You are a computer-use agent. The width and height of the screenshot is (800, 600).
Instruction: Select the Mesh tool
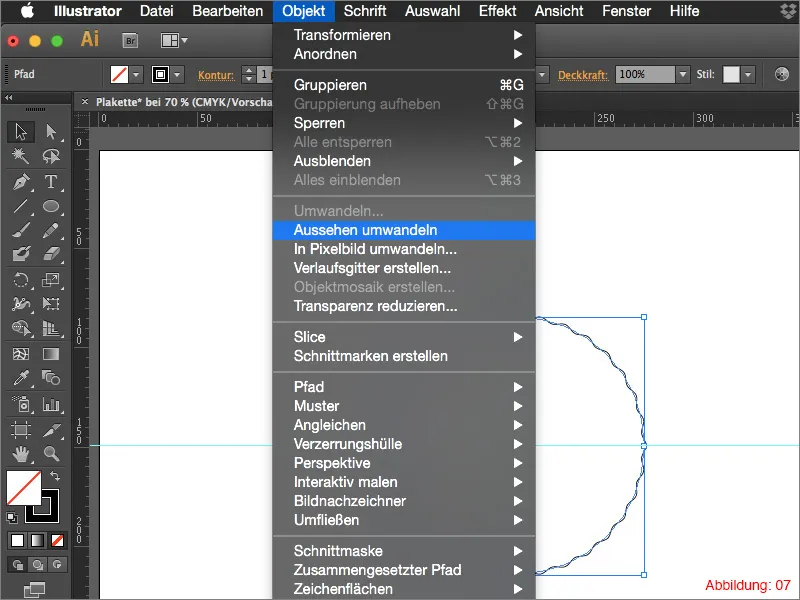[21, 354]
